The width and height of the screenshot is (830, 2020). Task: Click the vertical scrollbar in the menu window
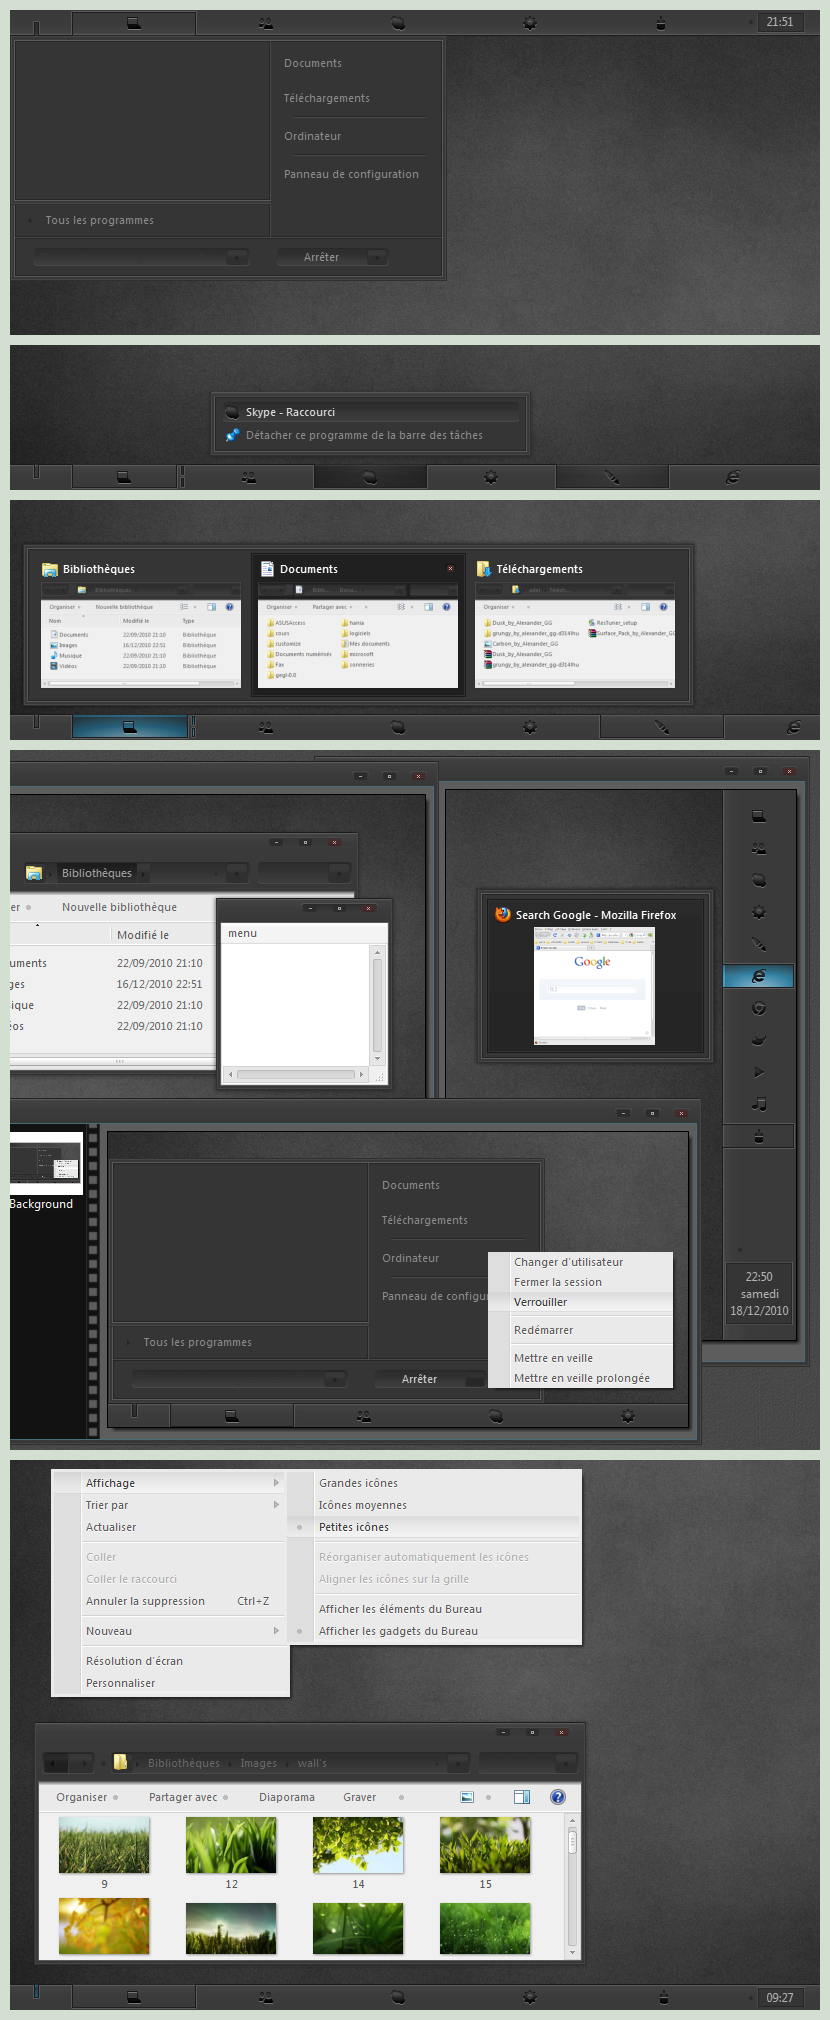[377, 1007]
